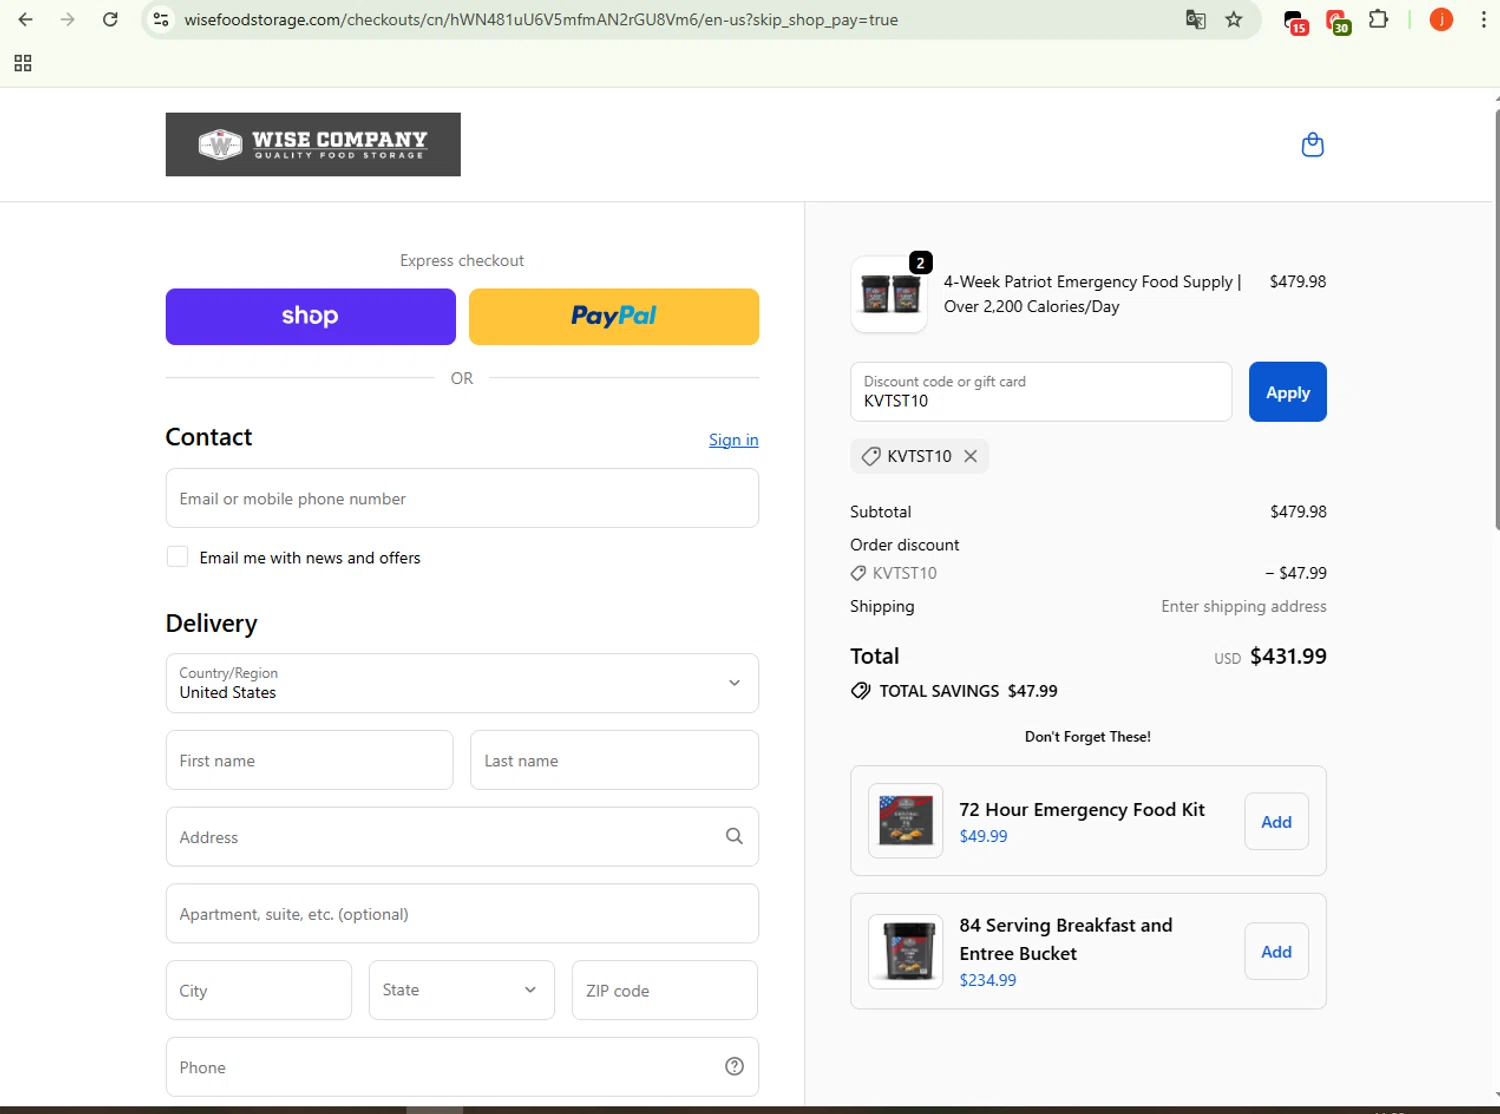Image resolution: width=1500 pixels, height=1114 pixels.
Task: Check Email me with news and offers
Action: click(177, 557)
